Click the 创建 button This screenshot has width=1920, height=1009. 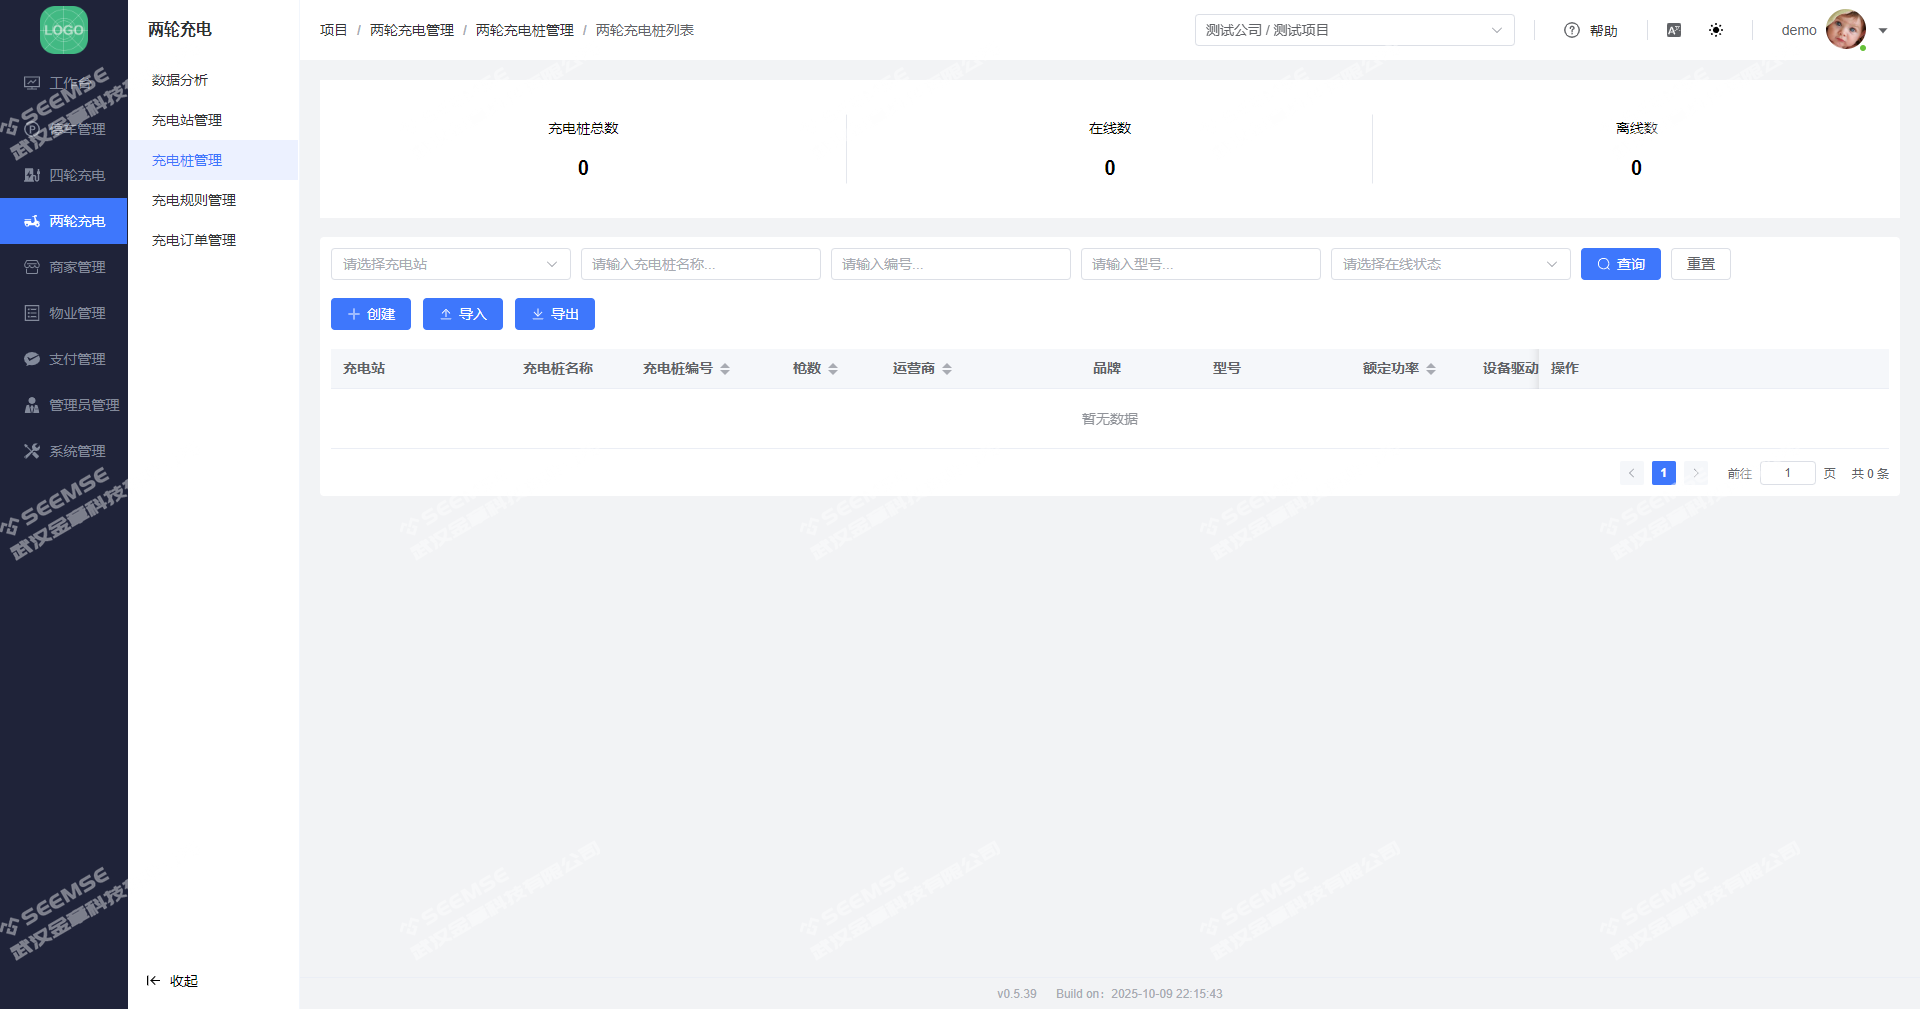click(x=371, y=314)
